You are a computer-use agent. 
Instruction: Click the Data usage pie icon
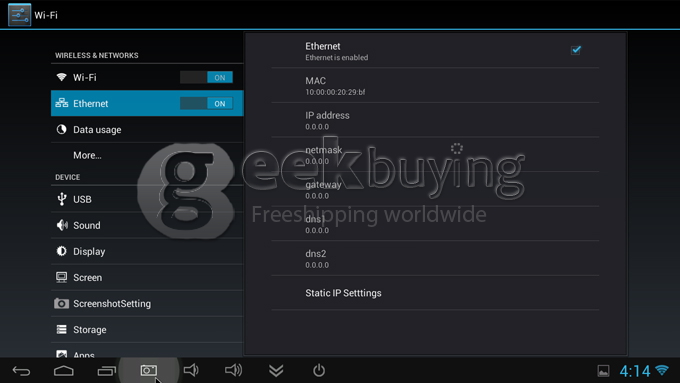pos(62,129)
